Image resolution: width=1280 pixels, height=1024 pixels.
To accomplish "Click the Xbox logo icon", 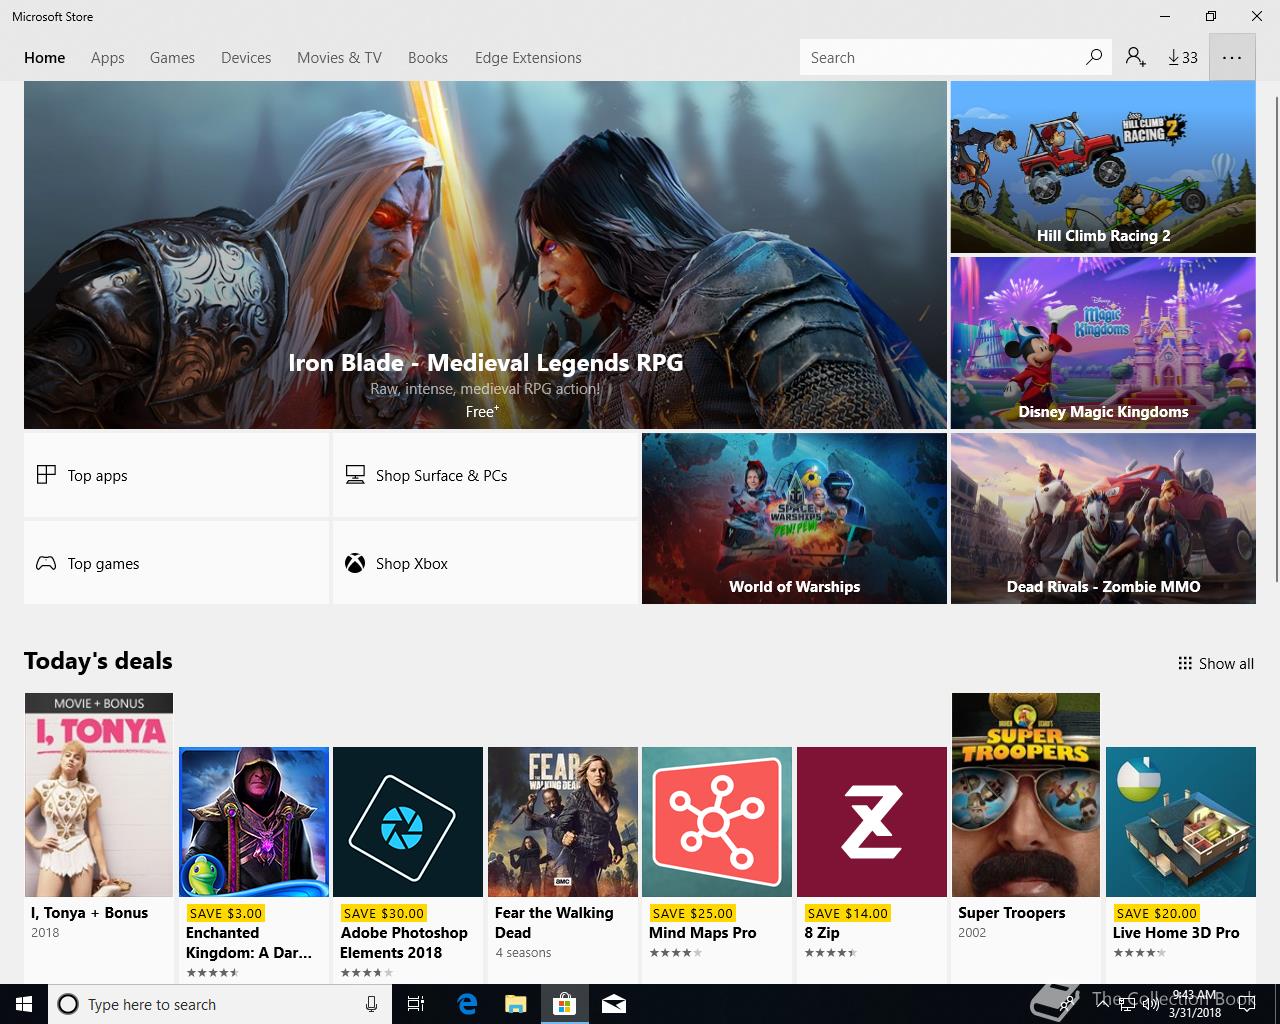I will pyautogui.click(x=355, y=563).
